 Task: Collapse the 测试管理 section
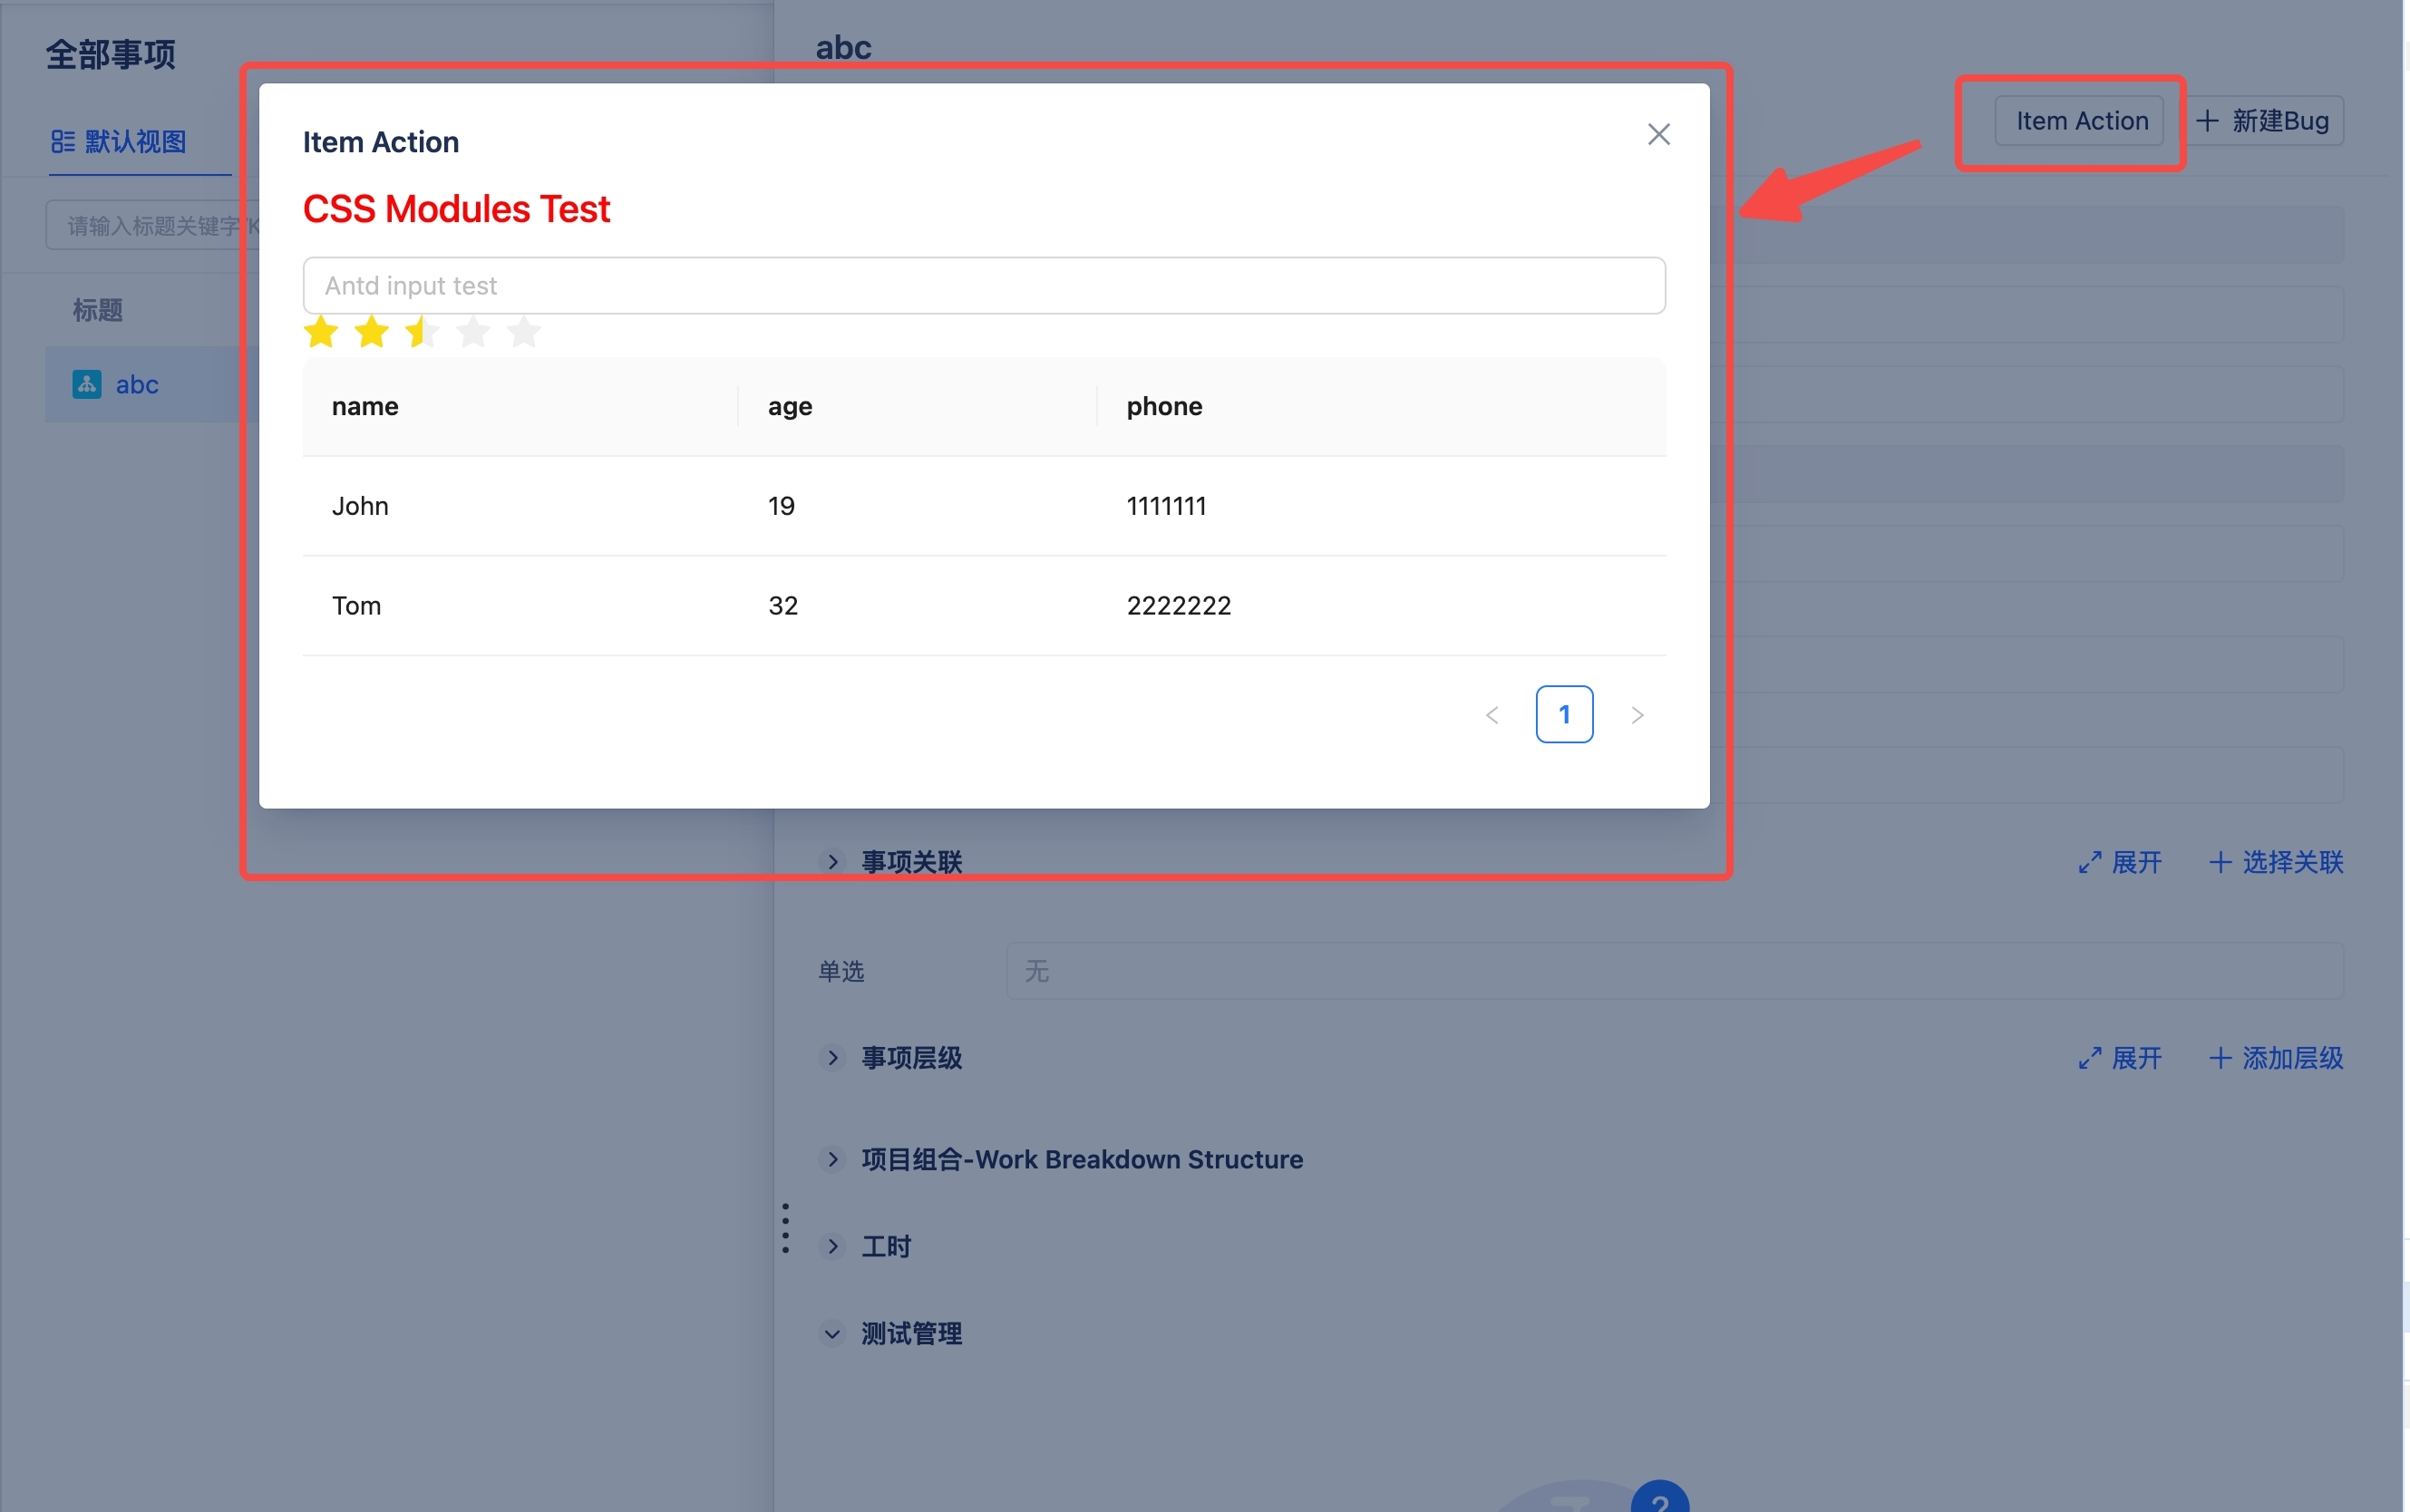point(832,1333)
